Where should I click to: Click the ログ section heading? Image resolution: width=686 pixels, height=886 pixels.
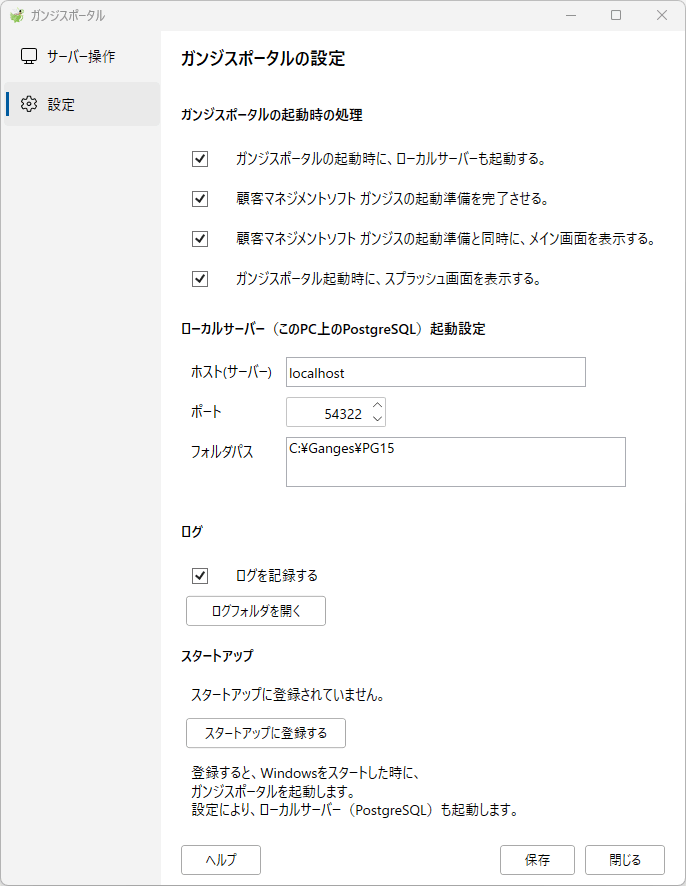(x=192, y=531)
